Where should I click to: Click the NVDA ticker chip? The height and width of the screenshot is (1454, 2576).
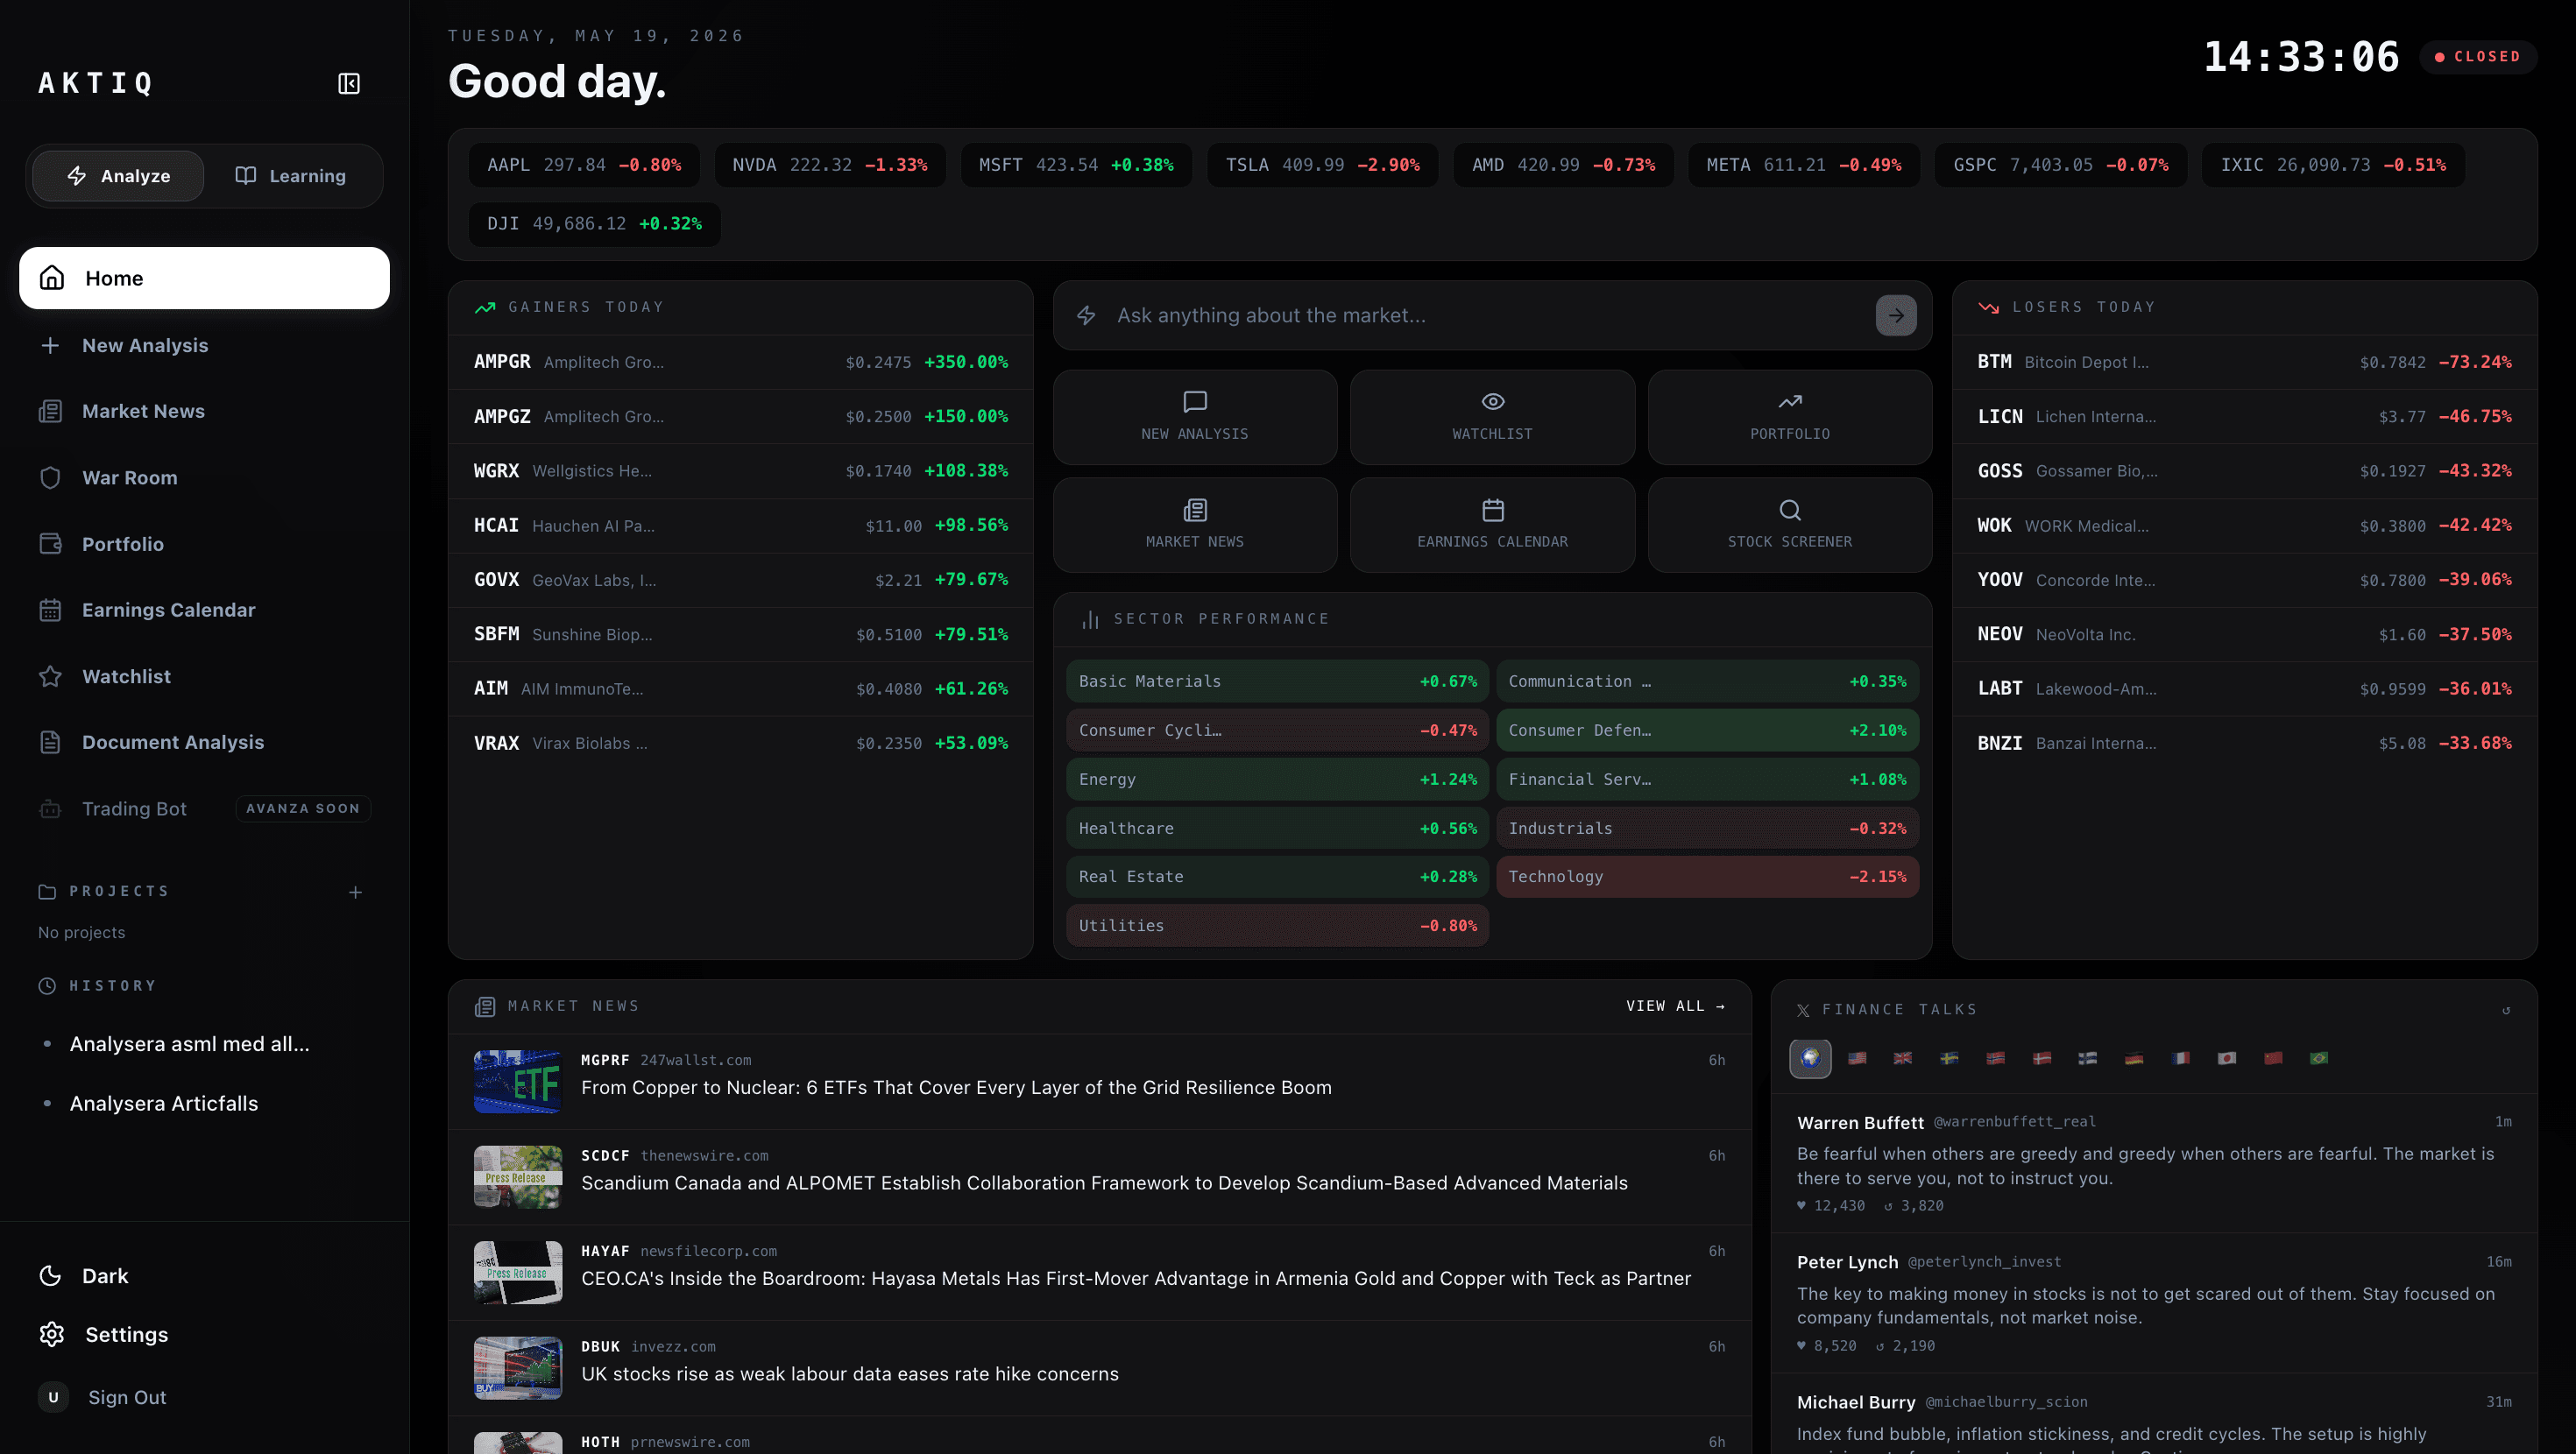[x=830, y=165]
